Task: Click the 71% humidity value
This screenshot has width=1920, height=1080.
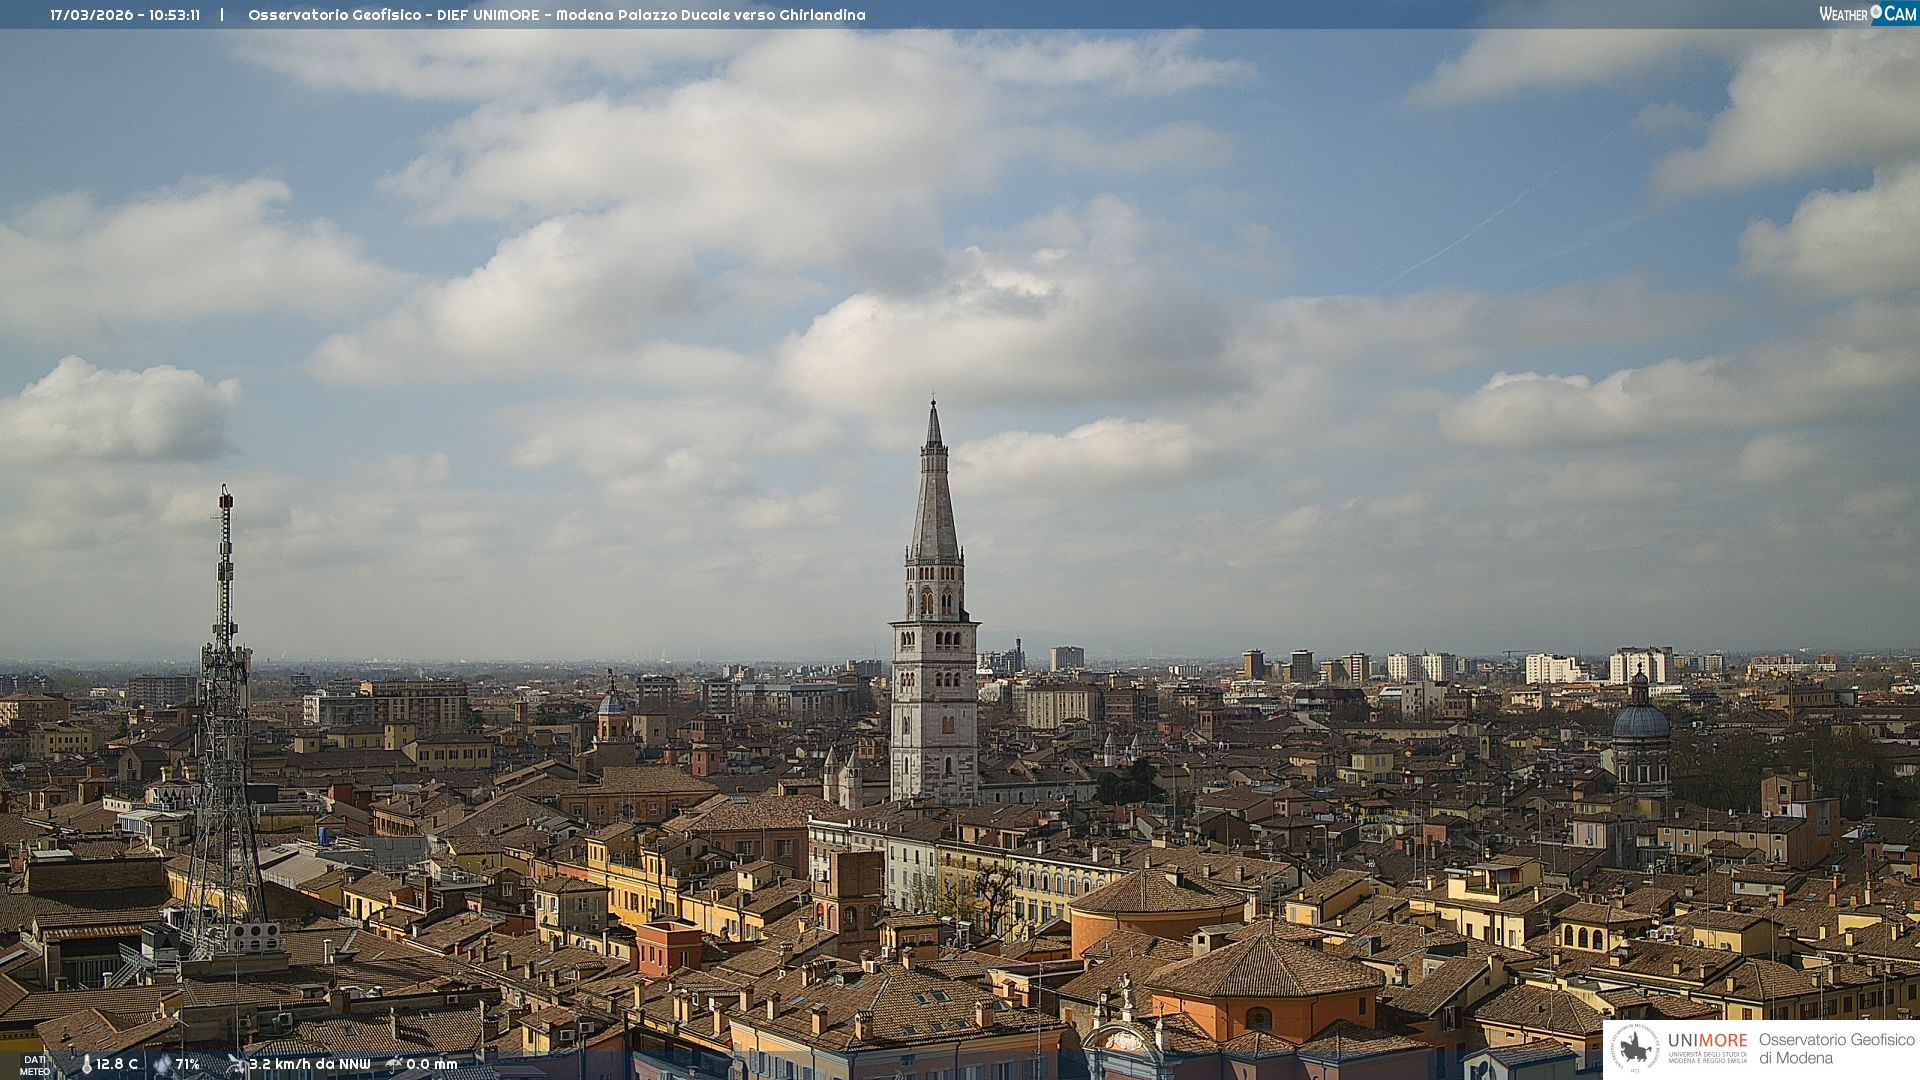Action: 188,1065
